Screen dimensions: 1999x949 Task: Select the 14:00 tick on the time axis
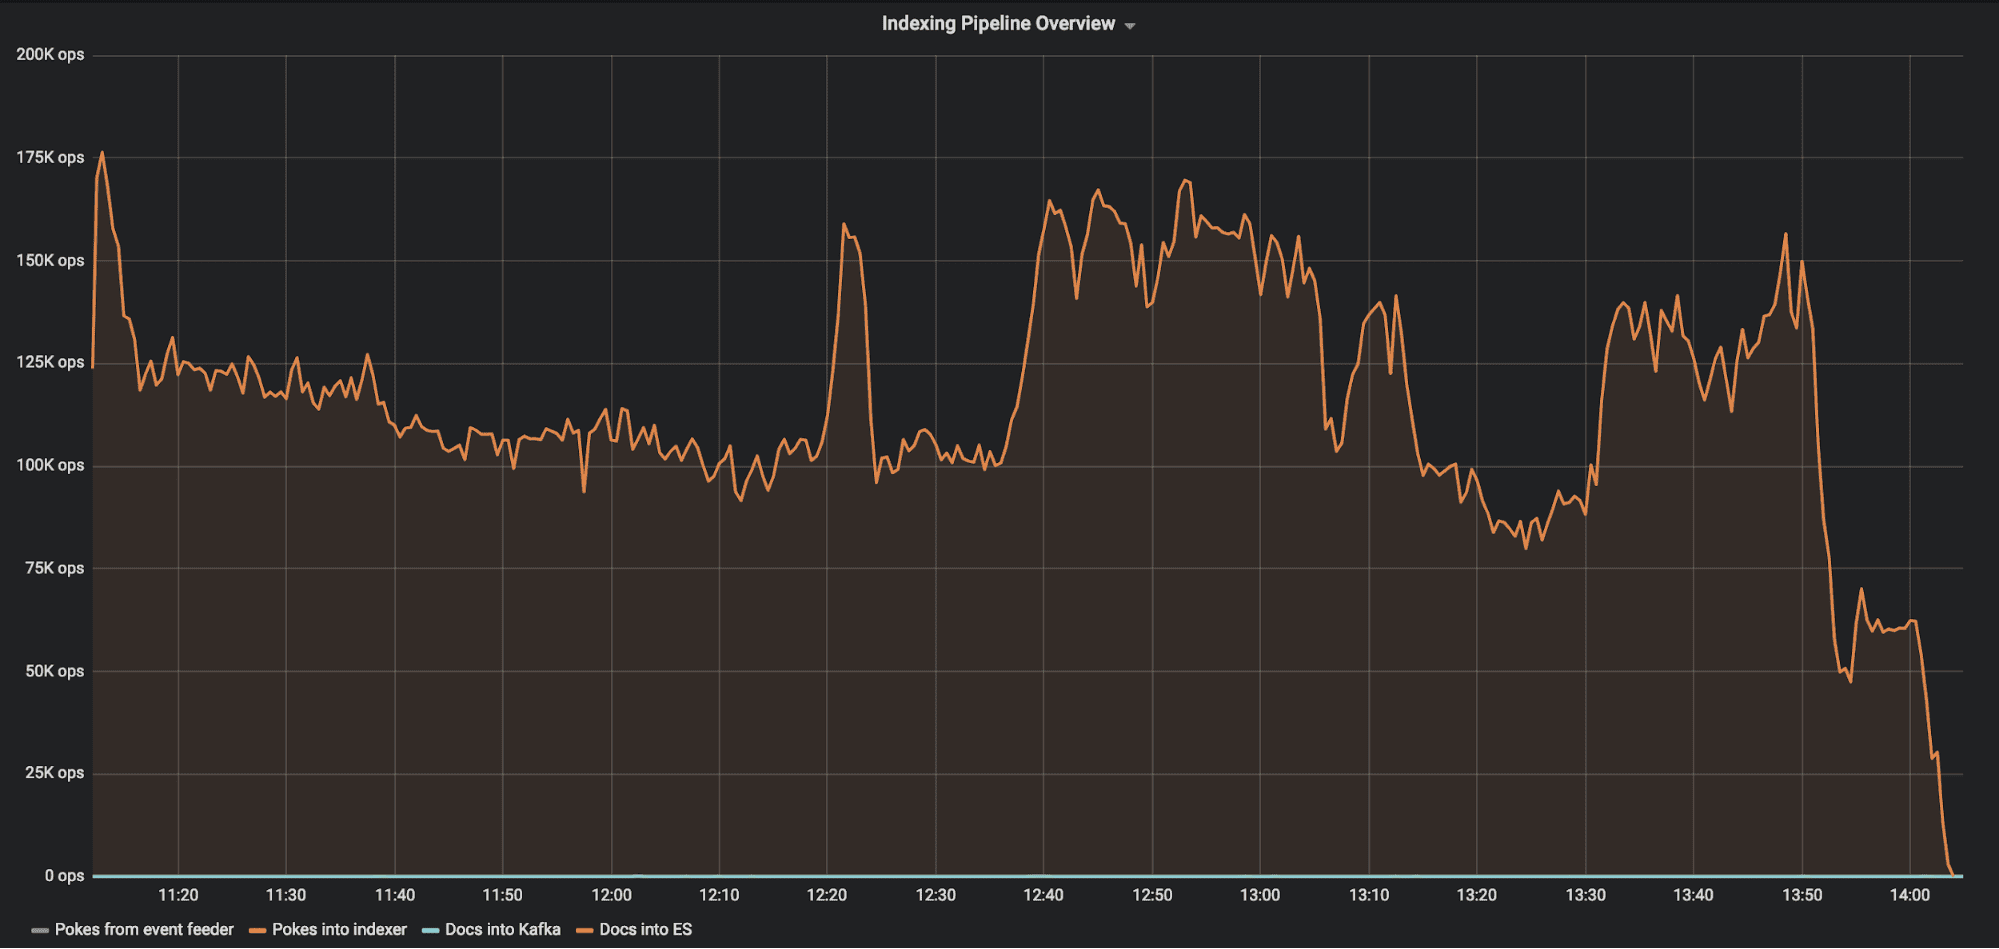[x=1909, y=895]
